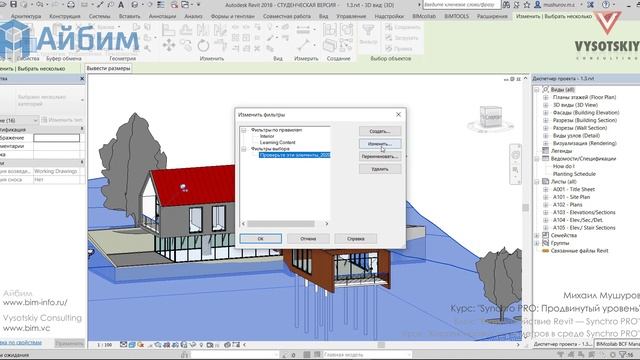The image size is (640, 360).
Task: Collapse Фильтры по правилам in the filter dialog
Action: point(244,130)
